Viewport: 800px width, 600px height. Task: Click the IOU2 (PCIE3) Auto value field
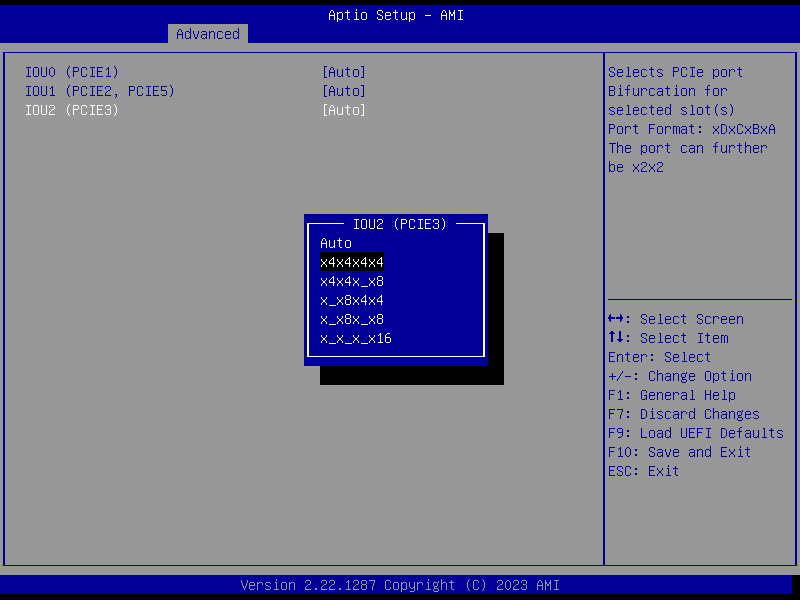coord(343,110)
